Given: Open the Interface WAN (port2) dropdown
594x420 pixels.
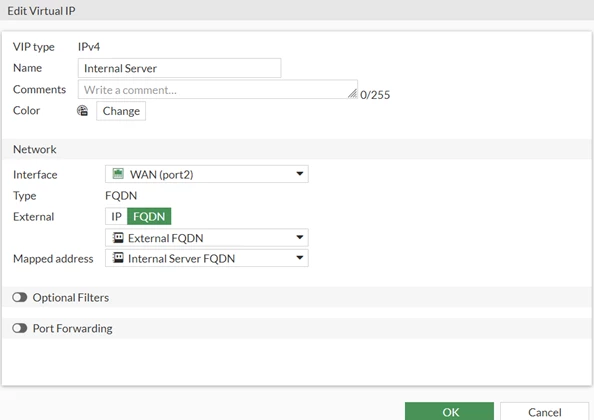Looking at the screenshot, I should click(206, 174).
